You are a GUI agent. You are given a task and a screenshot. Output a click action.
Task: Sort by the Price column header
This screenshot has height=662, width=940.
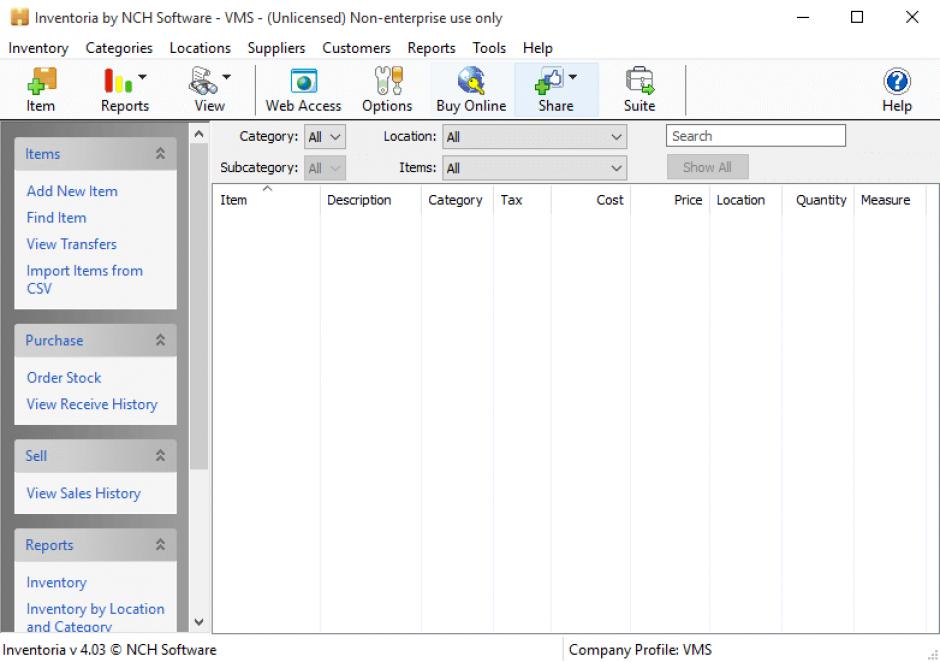pyautogui.click(x=670, y=200)
